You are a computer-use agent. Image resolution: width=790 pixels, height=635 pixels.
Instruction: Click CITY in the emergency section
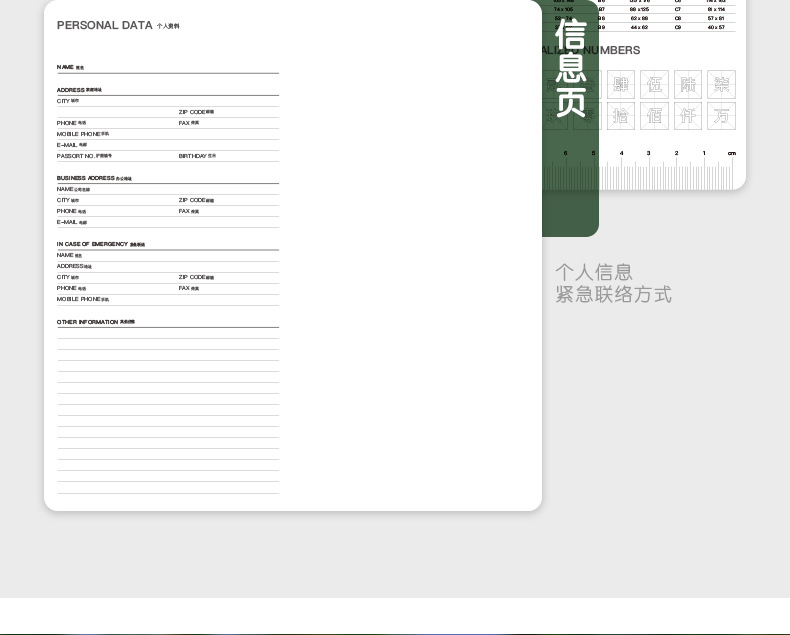pyautogui.click(x=68, y=277)
